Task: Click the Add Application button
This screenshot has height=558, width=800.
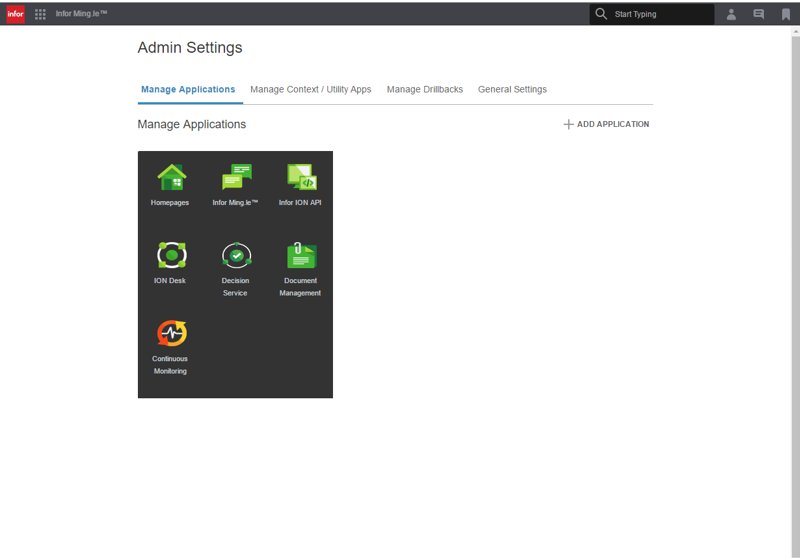Action: pos(606,125)
